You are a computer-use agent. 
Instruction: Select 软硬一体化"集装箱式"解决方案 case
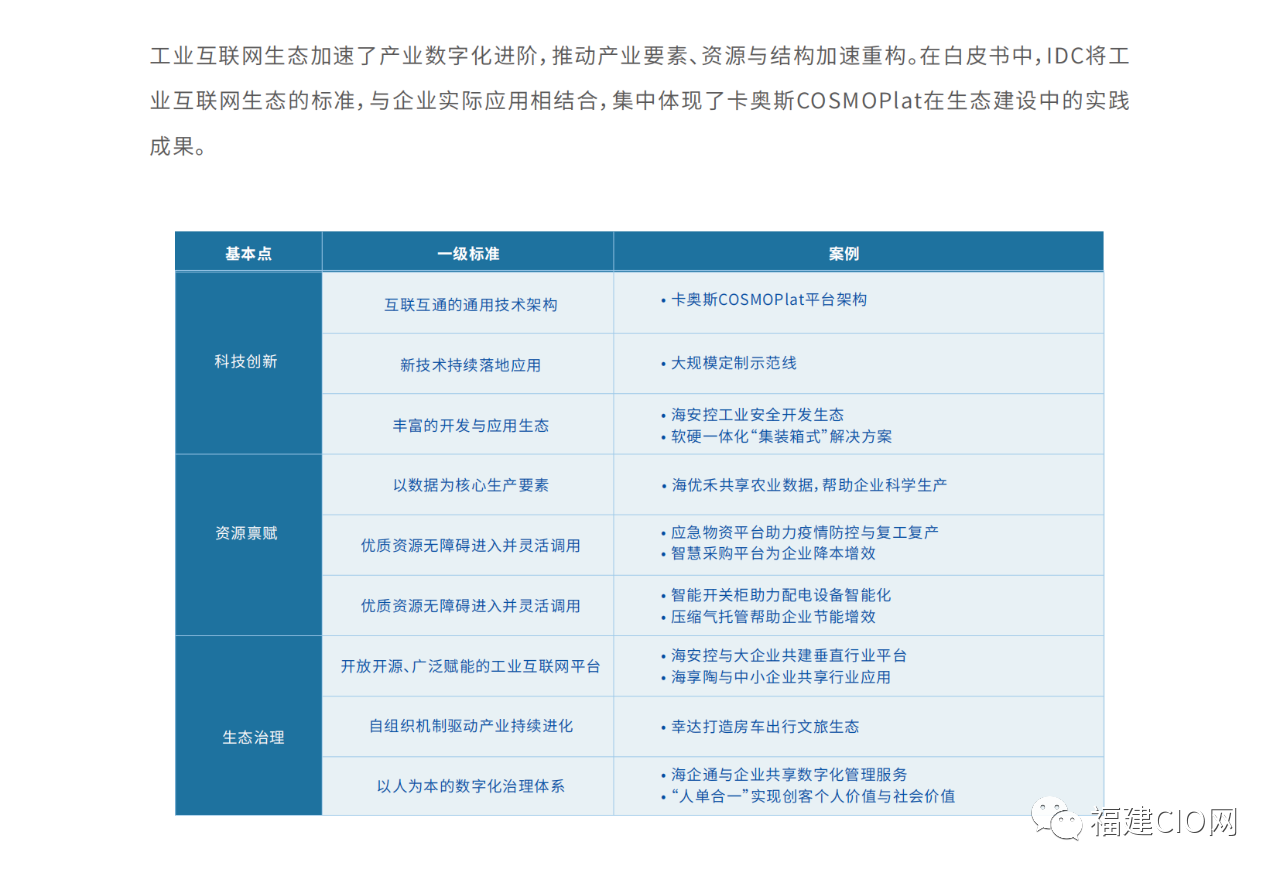click(776, 436)
